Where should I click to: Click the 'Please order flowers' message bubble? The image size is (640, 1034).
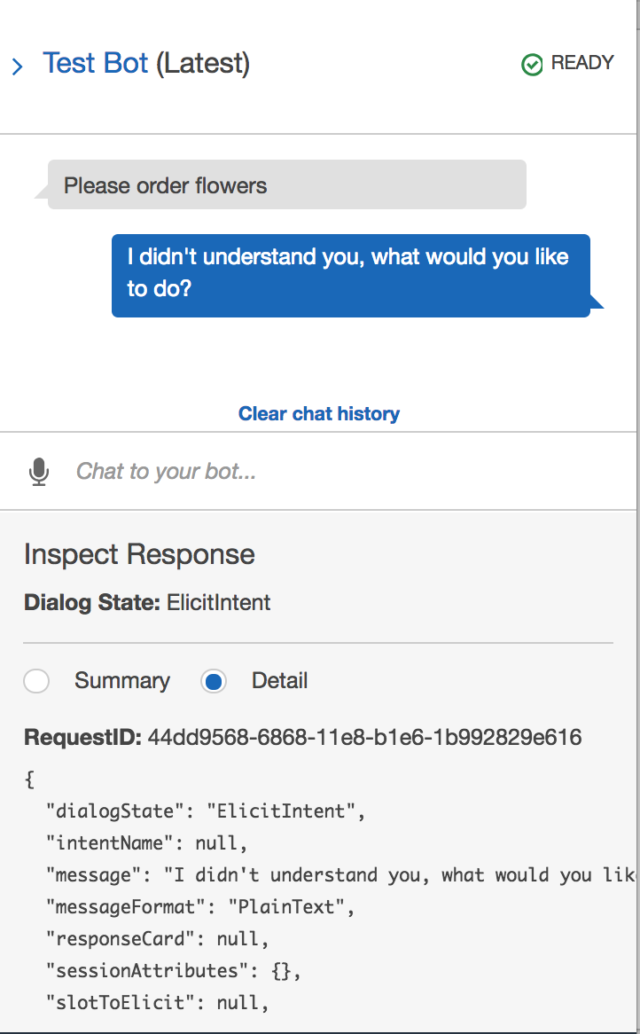[x=286, y=186]
